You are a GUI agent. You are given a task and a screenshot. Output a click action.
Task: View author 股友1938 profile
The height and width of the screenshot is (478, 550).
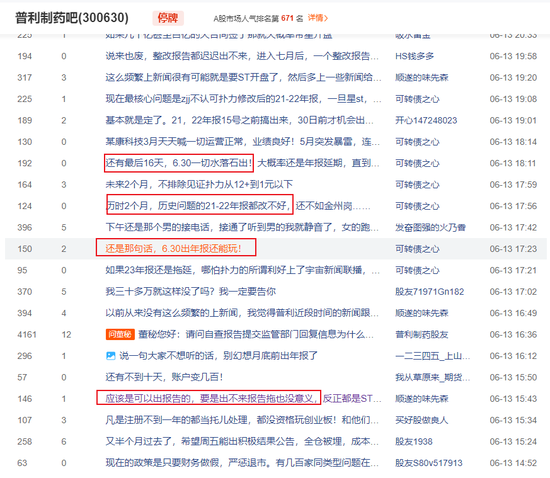(x=414, y=442)
